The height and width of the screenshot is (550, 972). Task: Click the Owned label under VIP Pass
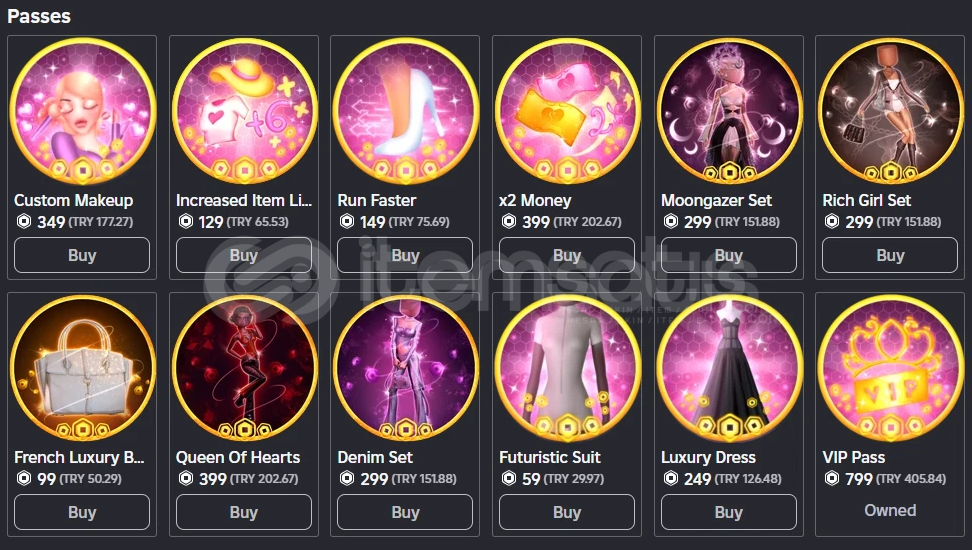pyautogui.click(x=890, y=510)
